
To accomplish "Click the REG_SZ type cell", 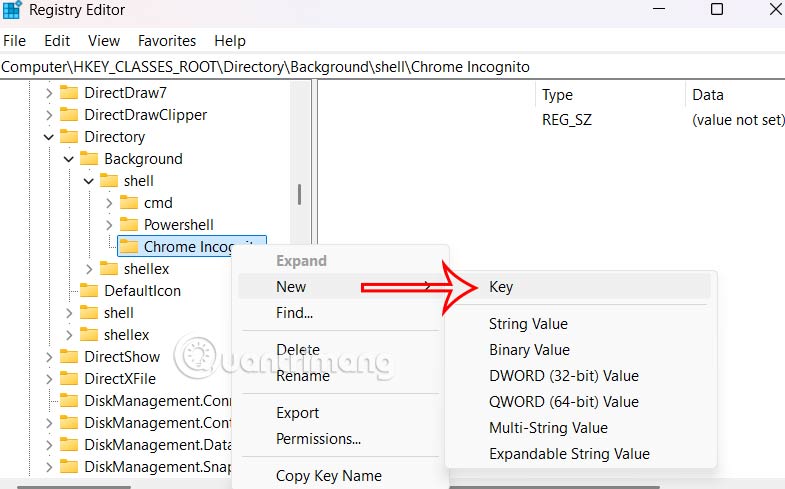I will point(567,120).
